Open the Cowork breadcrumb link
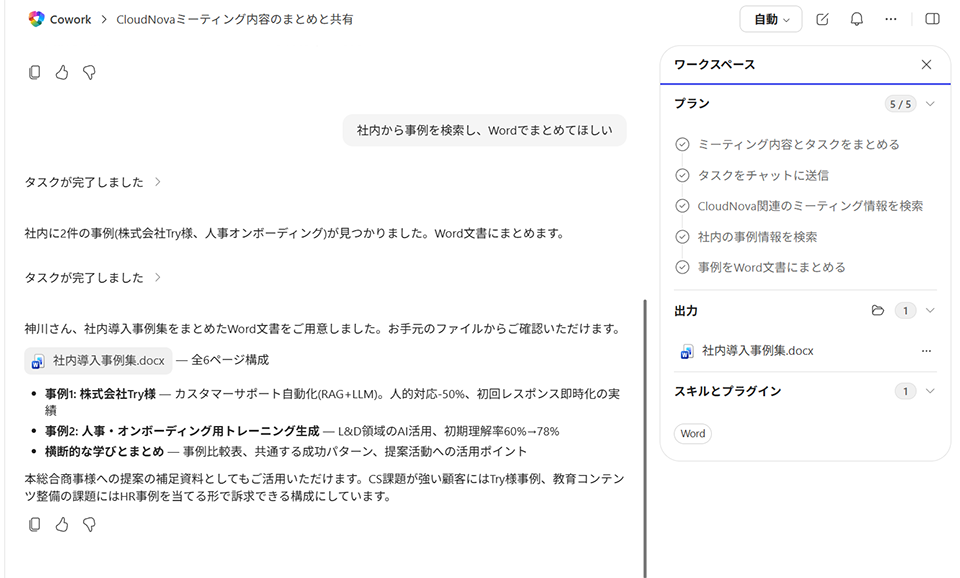This screenshot has height=578, width=960. [x=70, y=20]
